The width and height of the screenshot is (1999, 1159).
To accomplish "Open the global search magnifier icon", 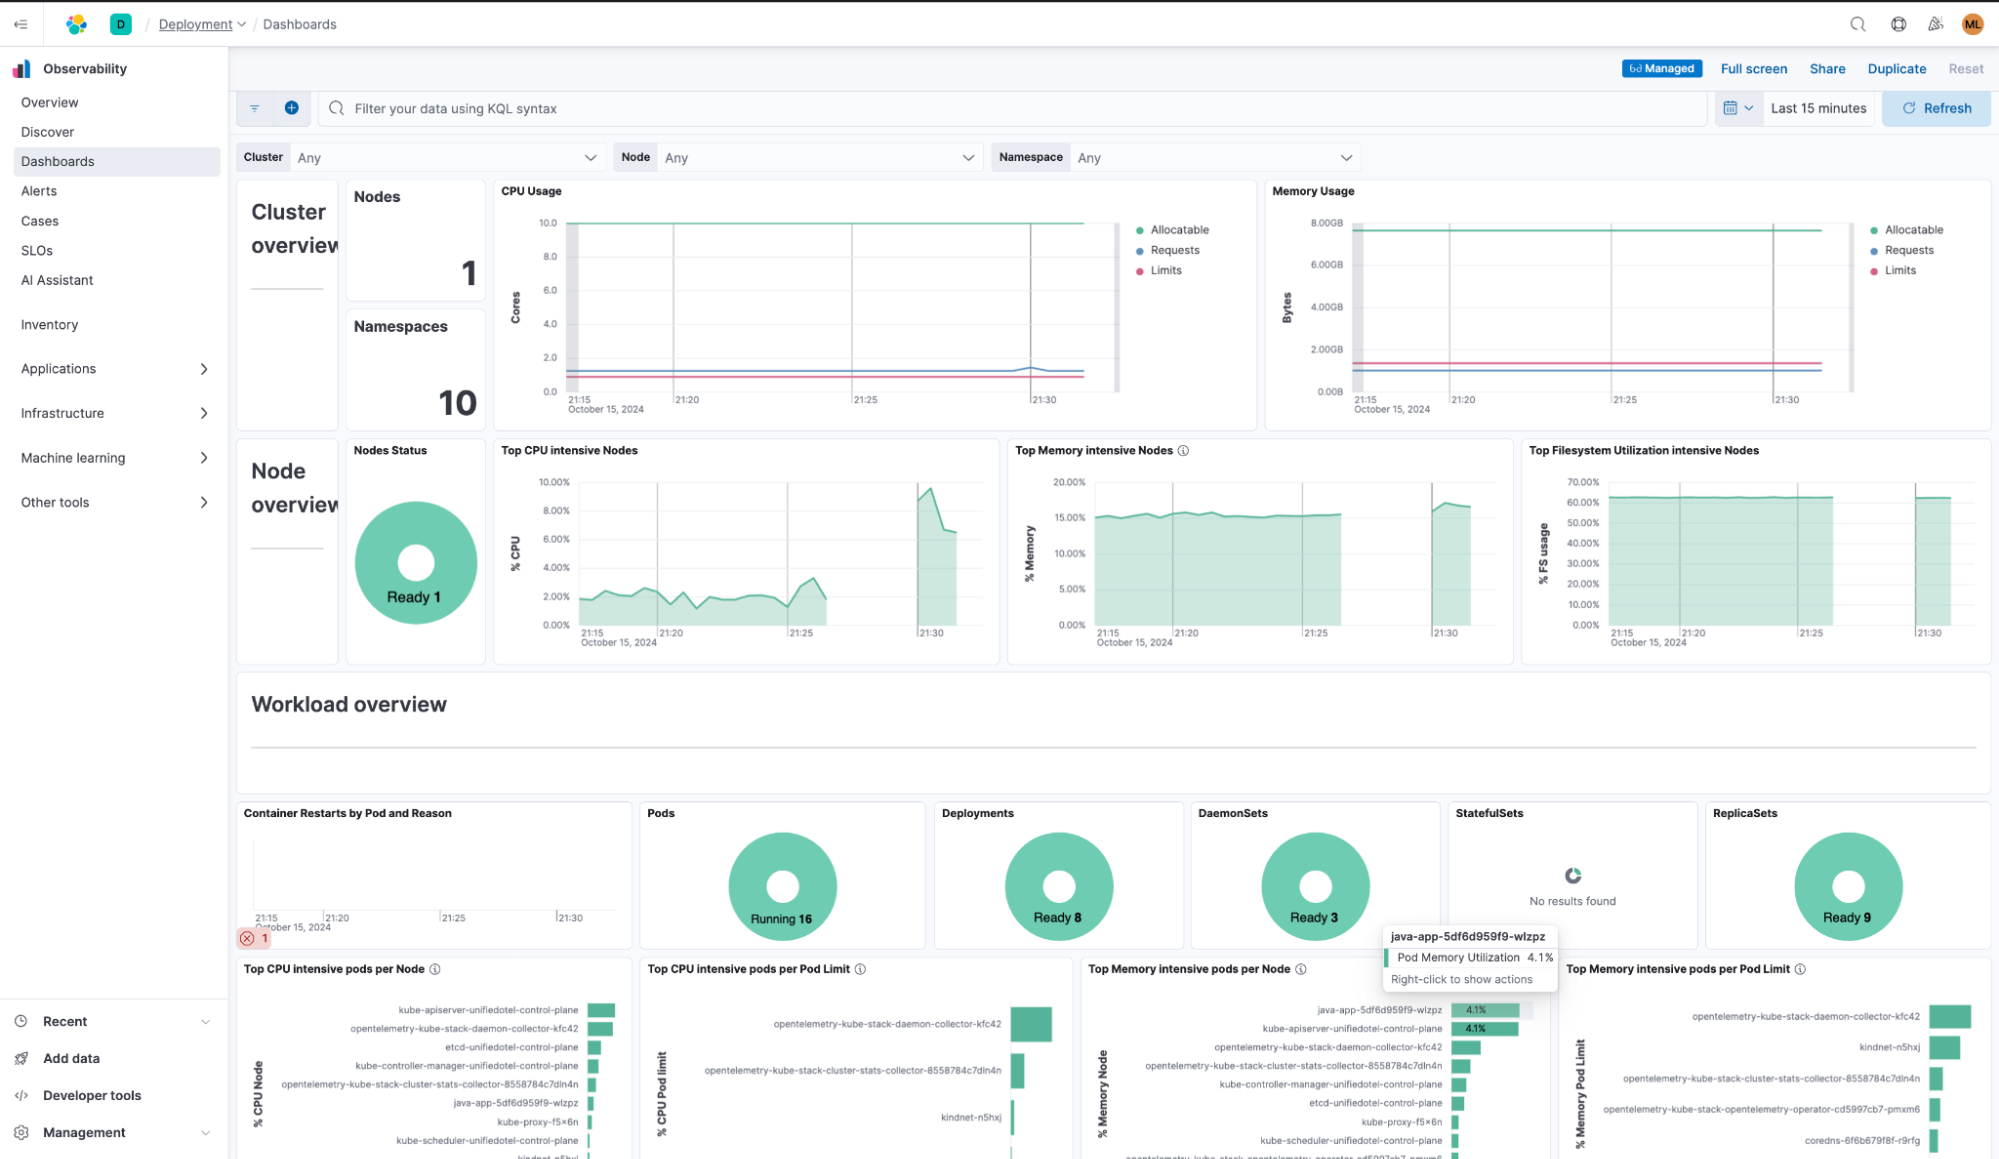I will pyautogui.click(x=1857, y=24).
